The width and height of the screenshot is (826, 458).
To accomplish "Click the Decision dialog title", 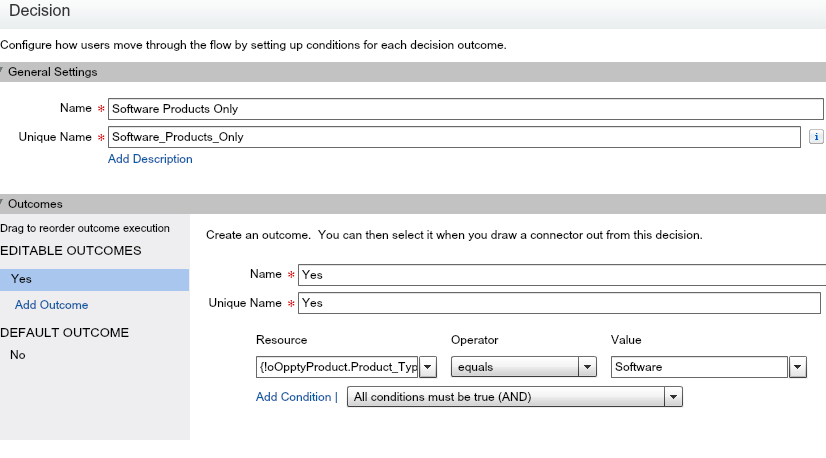I will (x=40, y=10).
